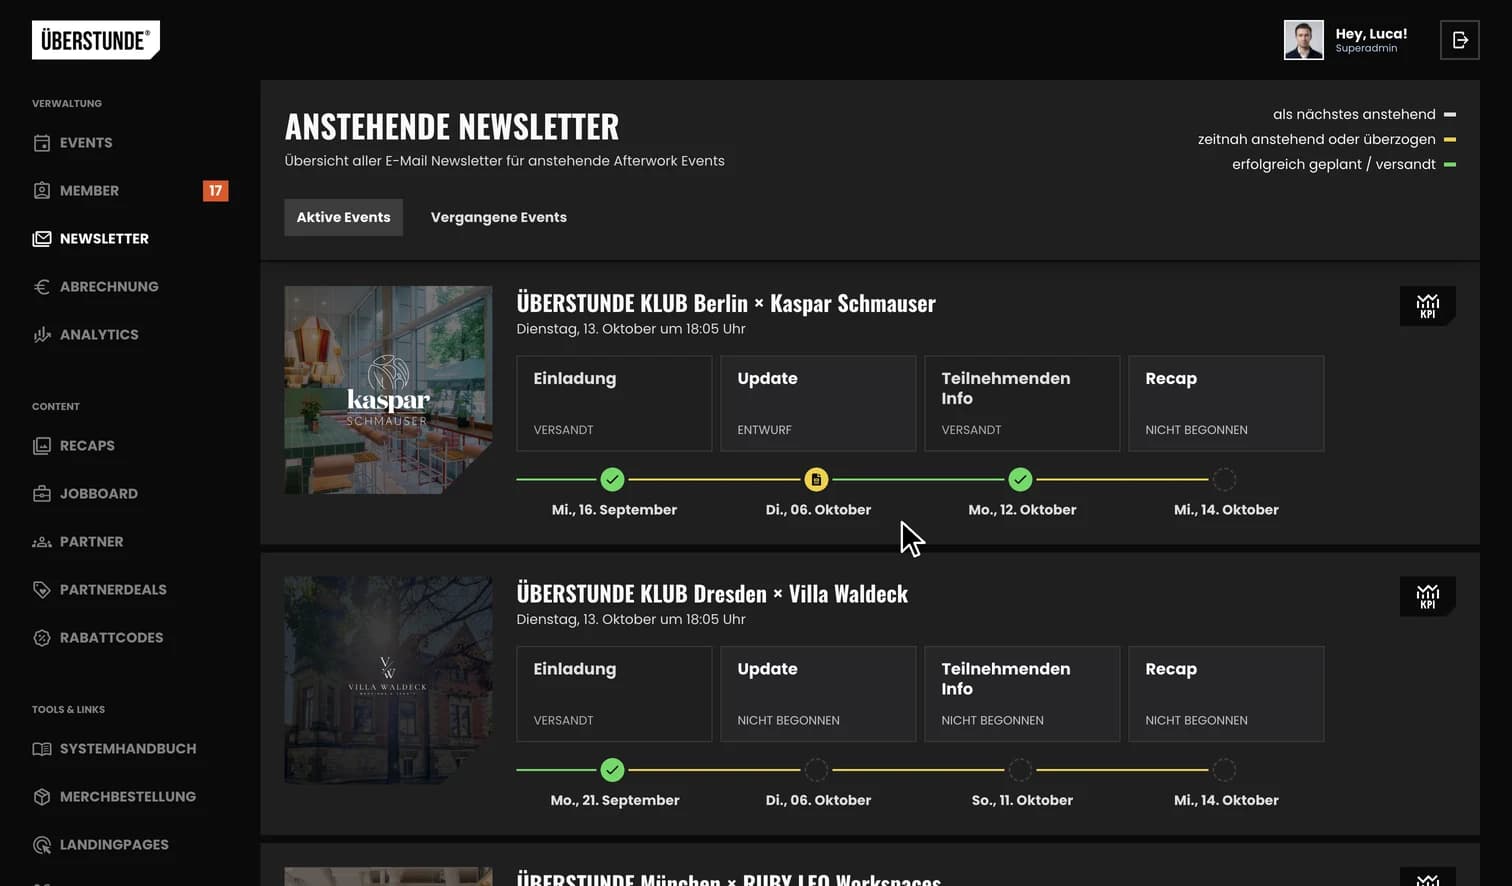1512x886 pixels.
Task: Go to Abrechnung in the sidebar
Action: click(109, 287)
